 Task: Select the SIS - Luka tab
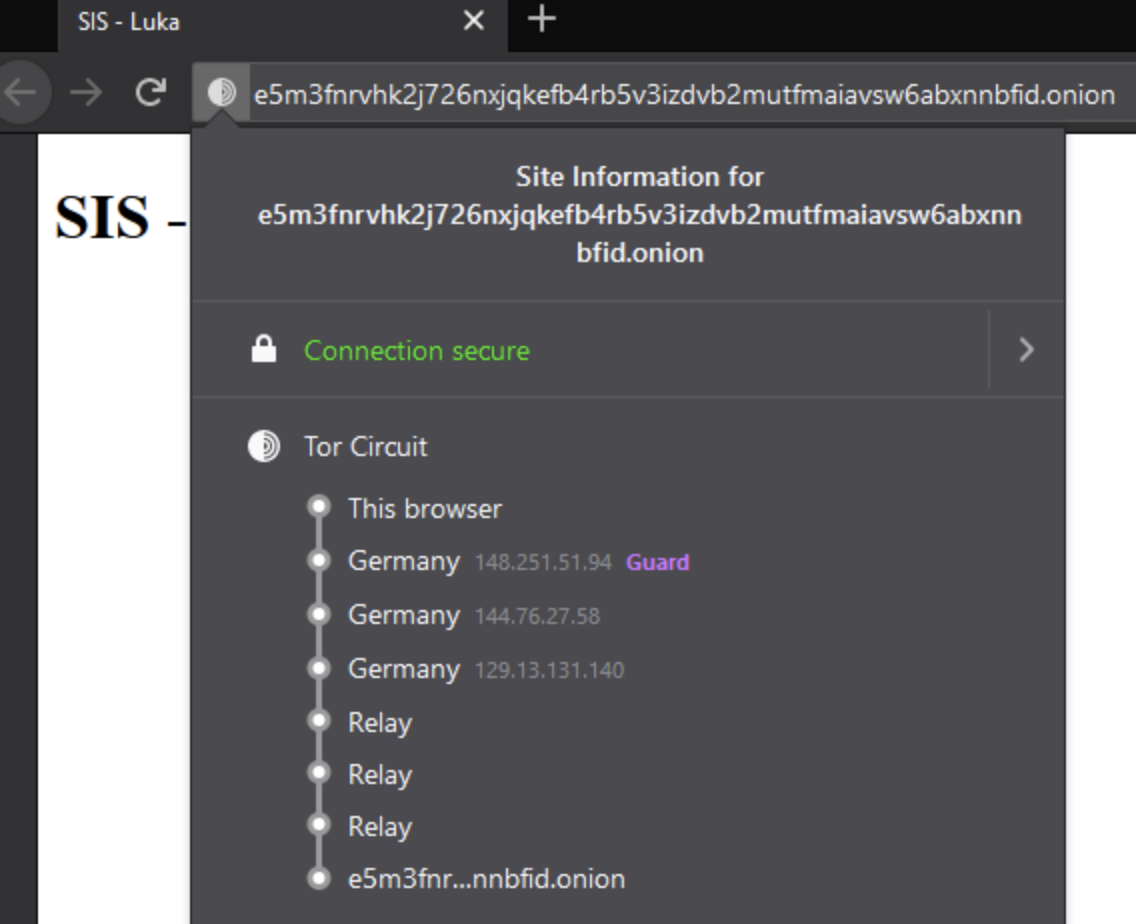click(282, 25)
